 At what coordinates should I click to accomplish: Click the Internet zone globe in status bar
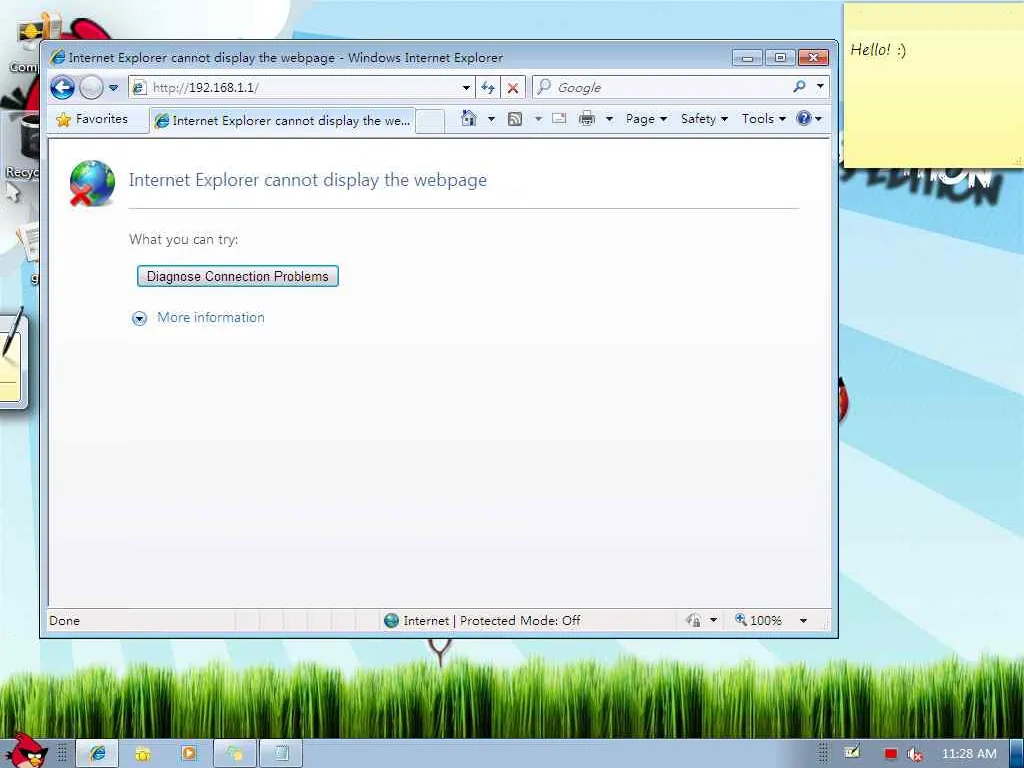pos(391,620)
